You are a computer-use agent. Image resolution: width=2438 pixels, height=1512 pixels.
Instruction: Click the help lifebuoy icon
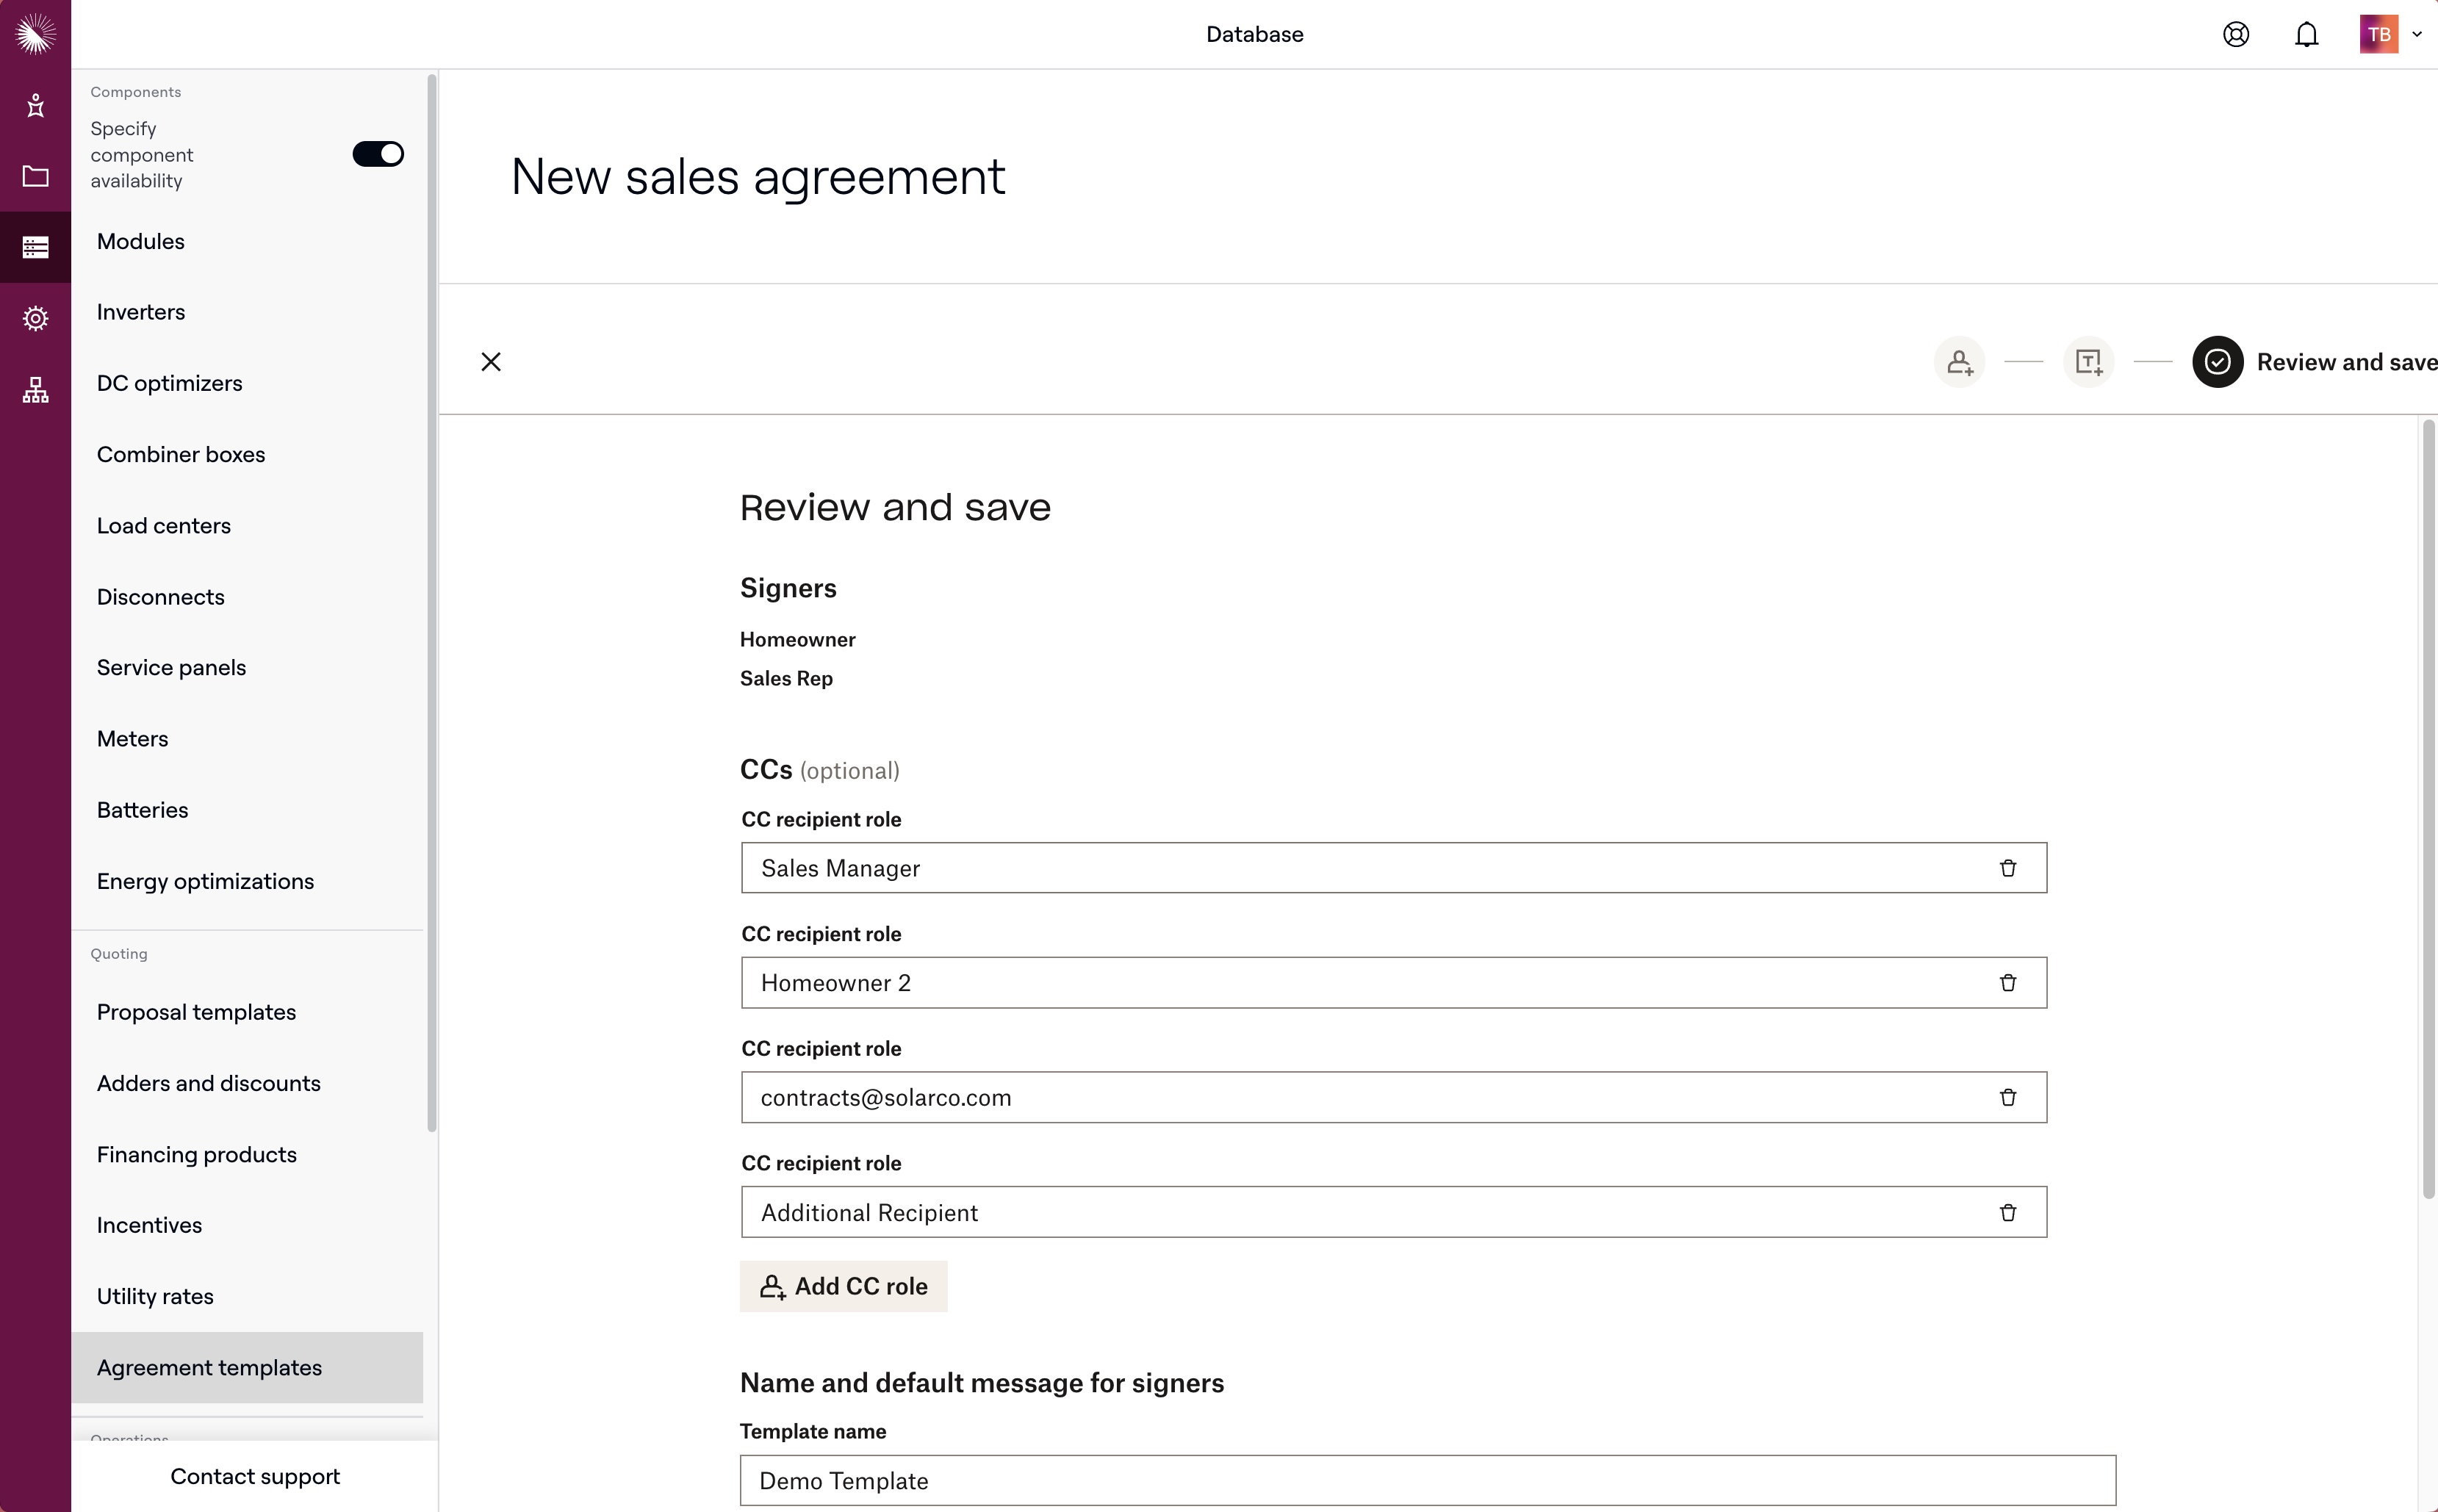(x=2236, y=35)
